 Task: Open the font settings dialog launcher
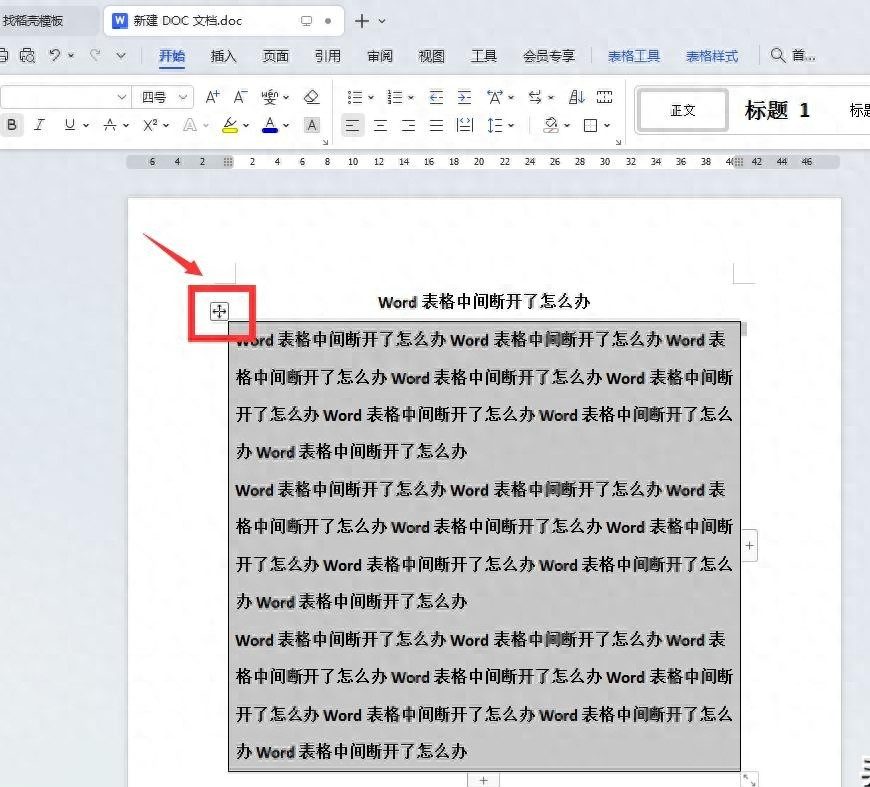pos(326,143)
